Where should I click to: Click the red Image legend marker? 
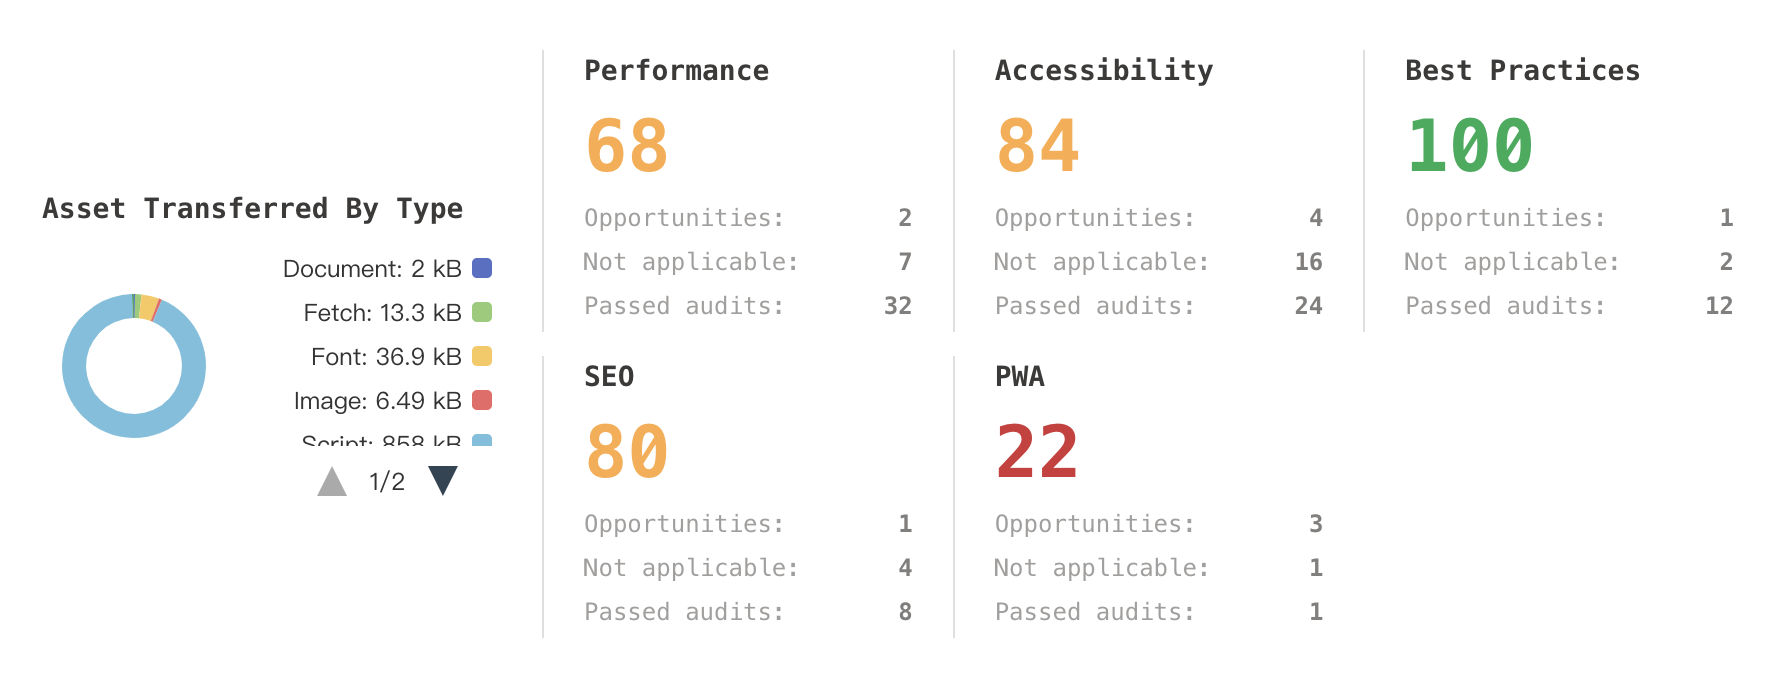(x=482, y=400)
